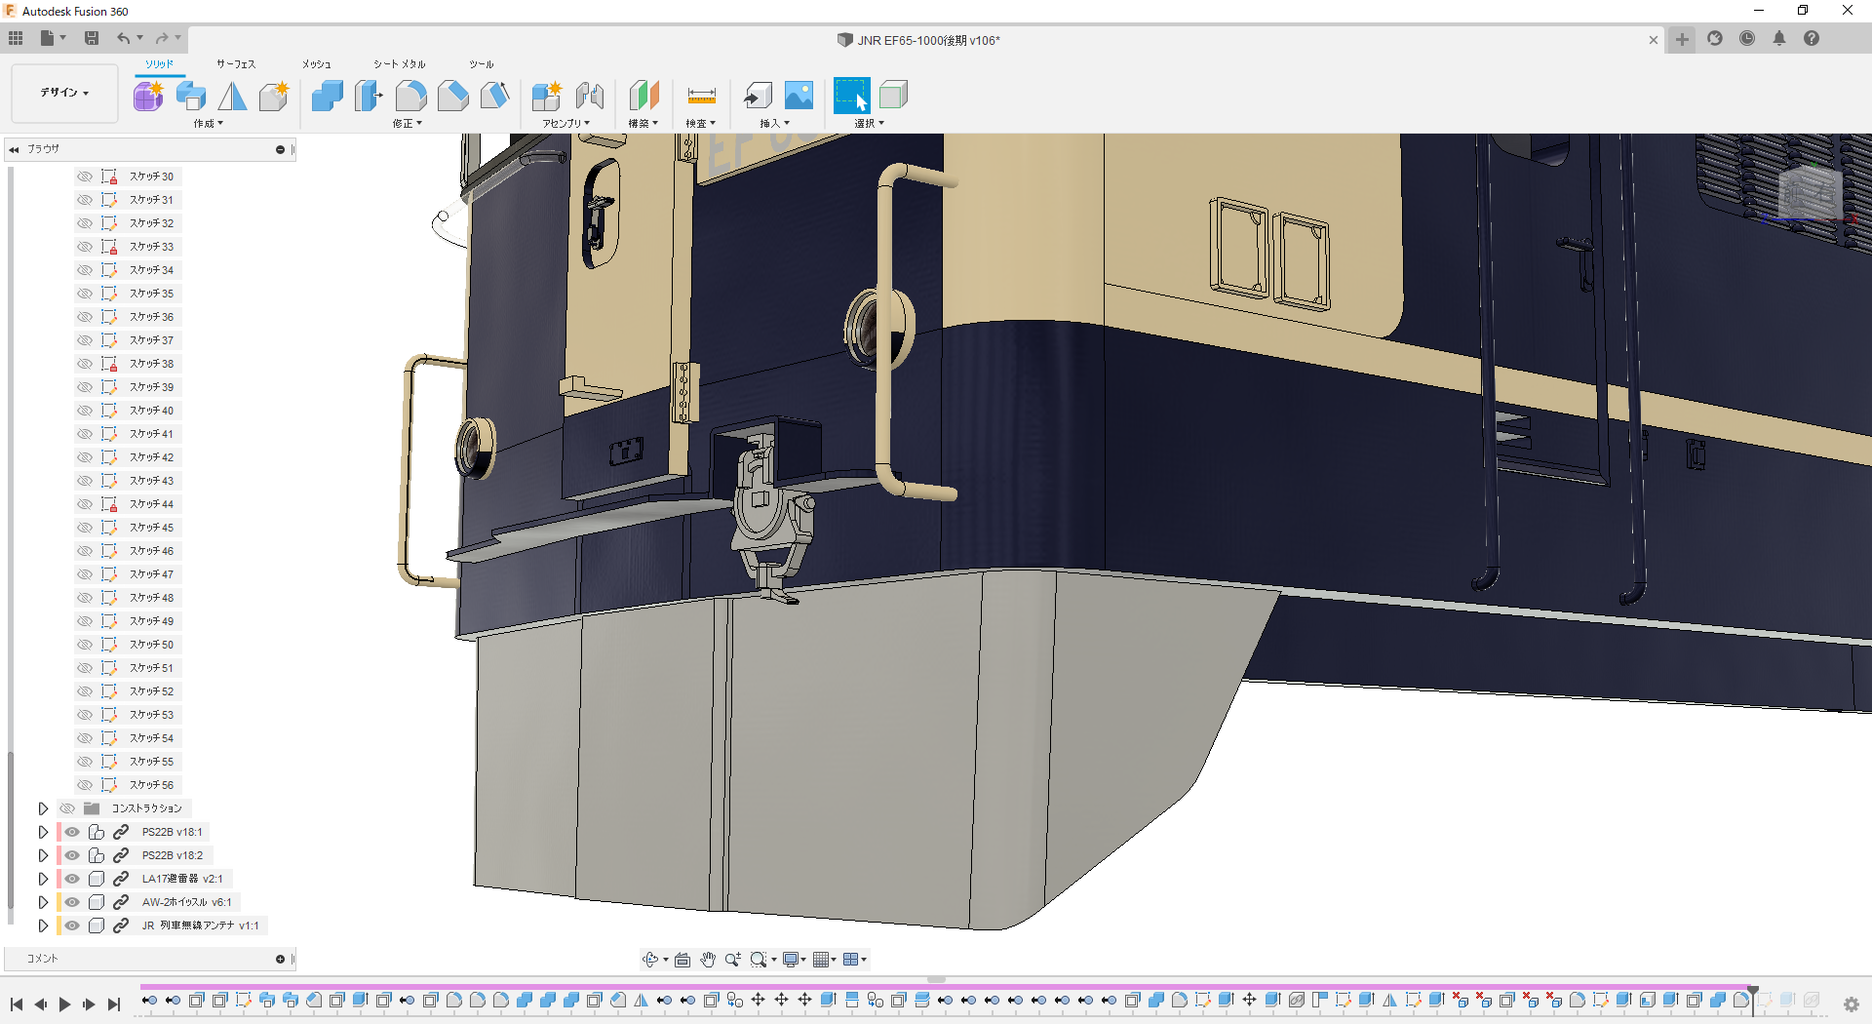Show スケッチ 30 using its eye icon
The image size is (1872, 1024).
click(85, 176)
